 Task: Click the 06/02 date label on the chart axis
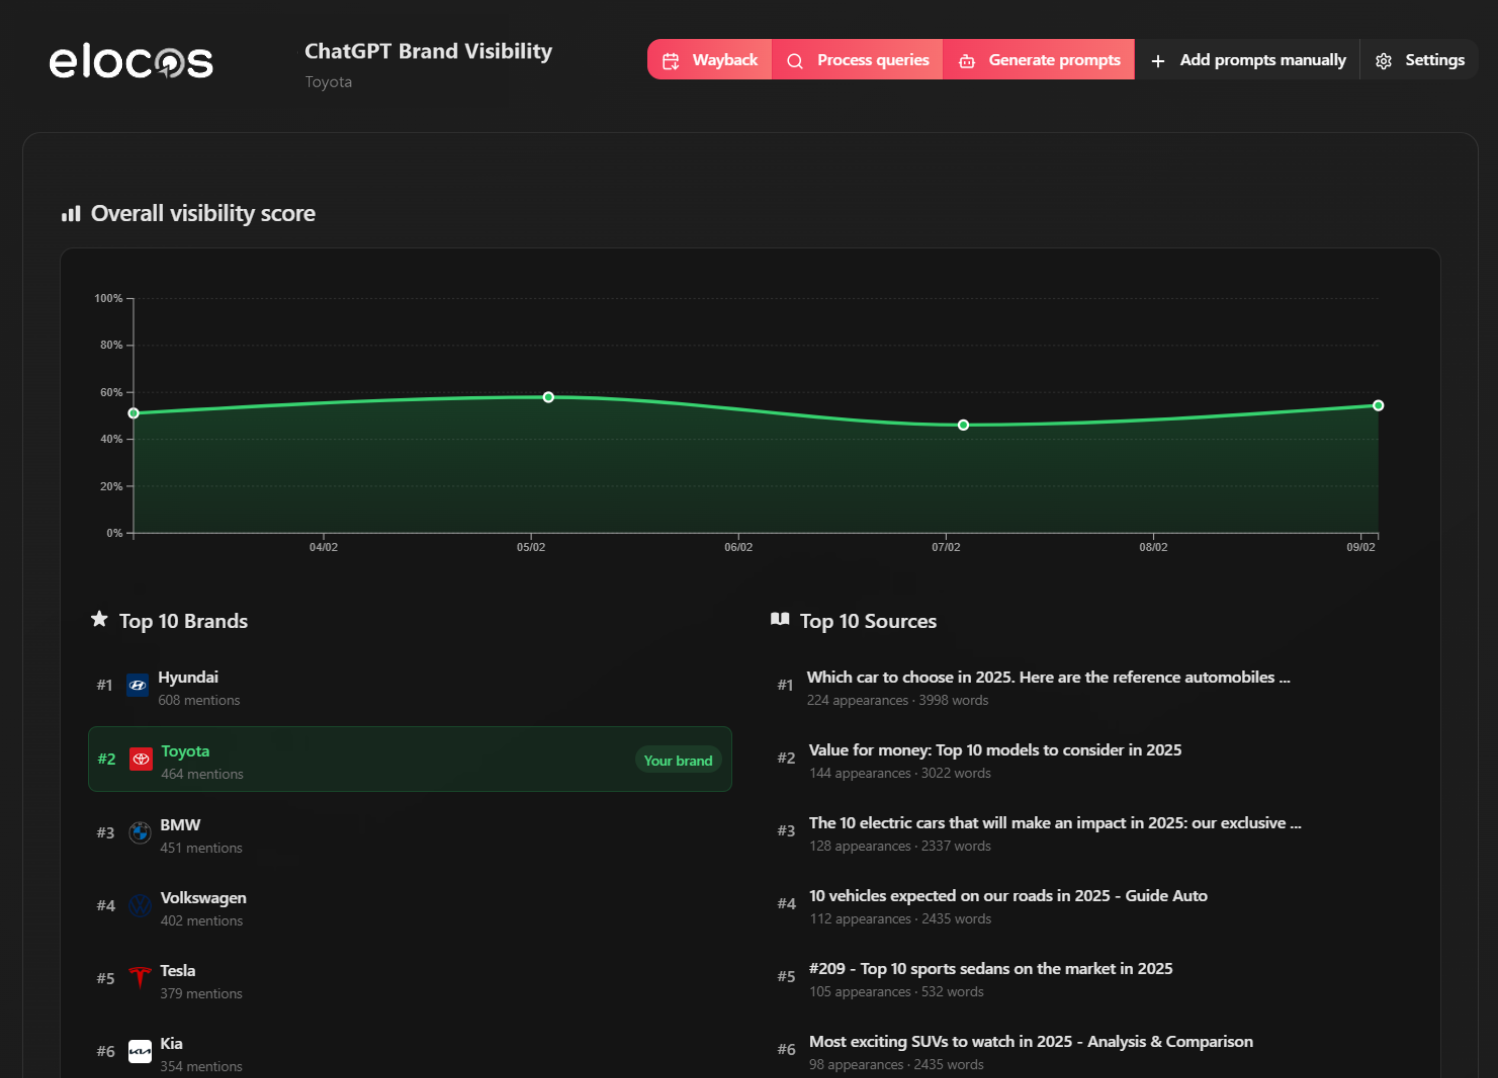[x=738, y=547]
